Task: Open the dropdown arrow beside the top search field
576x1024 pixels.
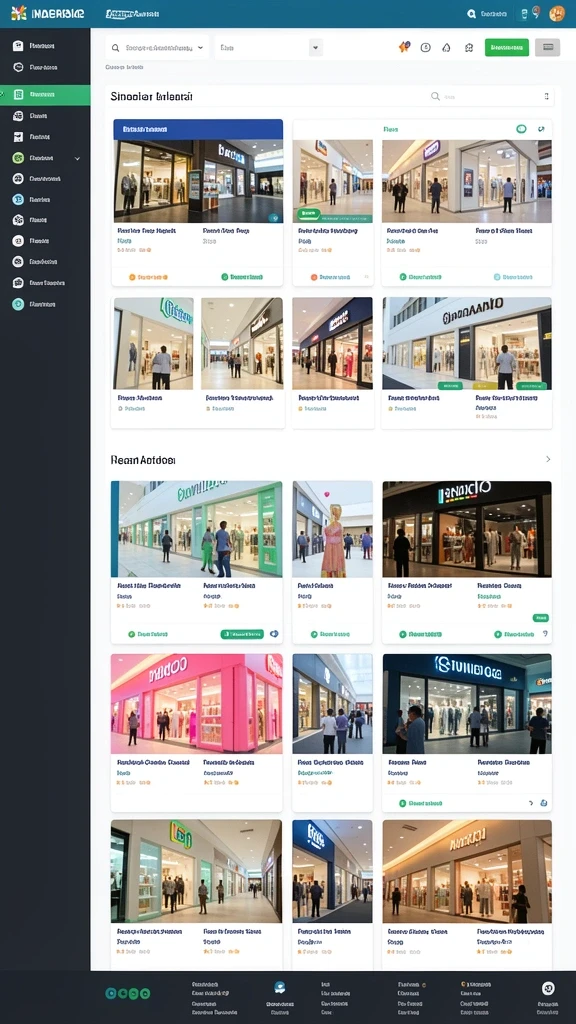Action: click(x=200, y=48)
